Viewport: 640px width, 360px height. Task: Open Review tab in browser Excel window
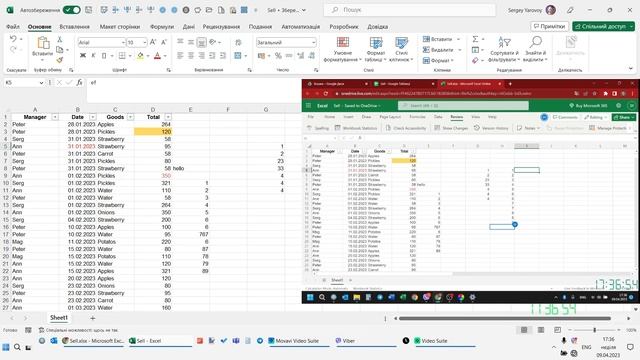click(456, 117)
